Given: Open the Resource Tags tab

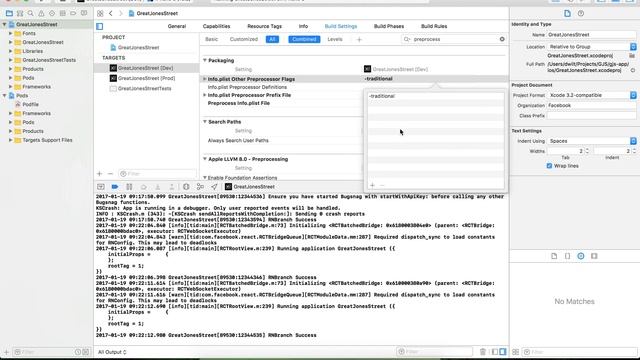Looking at the screenshot, I should pos(264,26).
